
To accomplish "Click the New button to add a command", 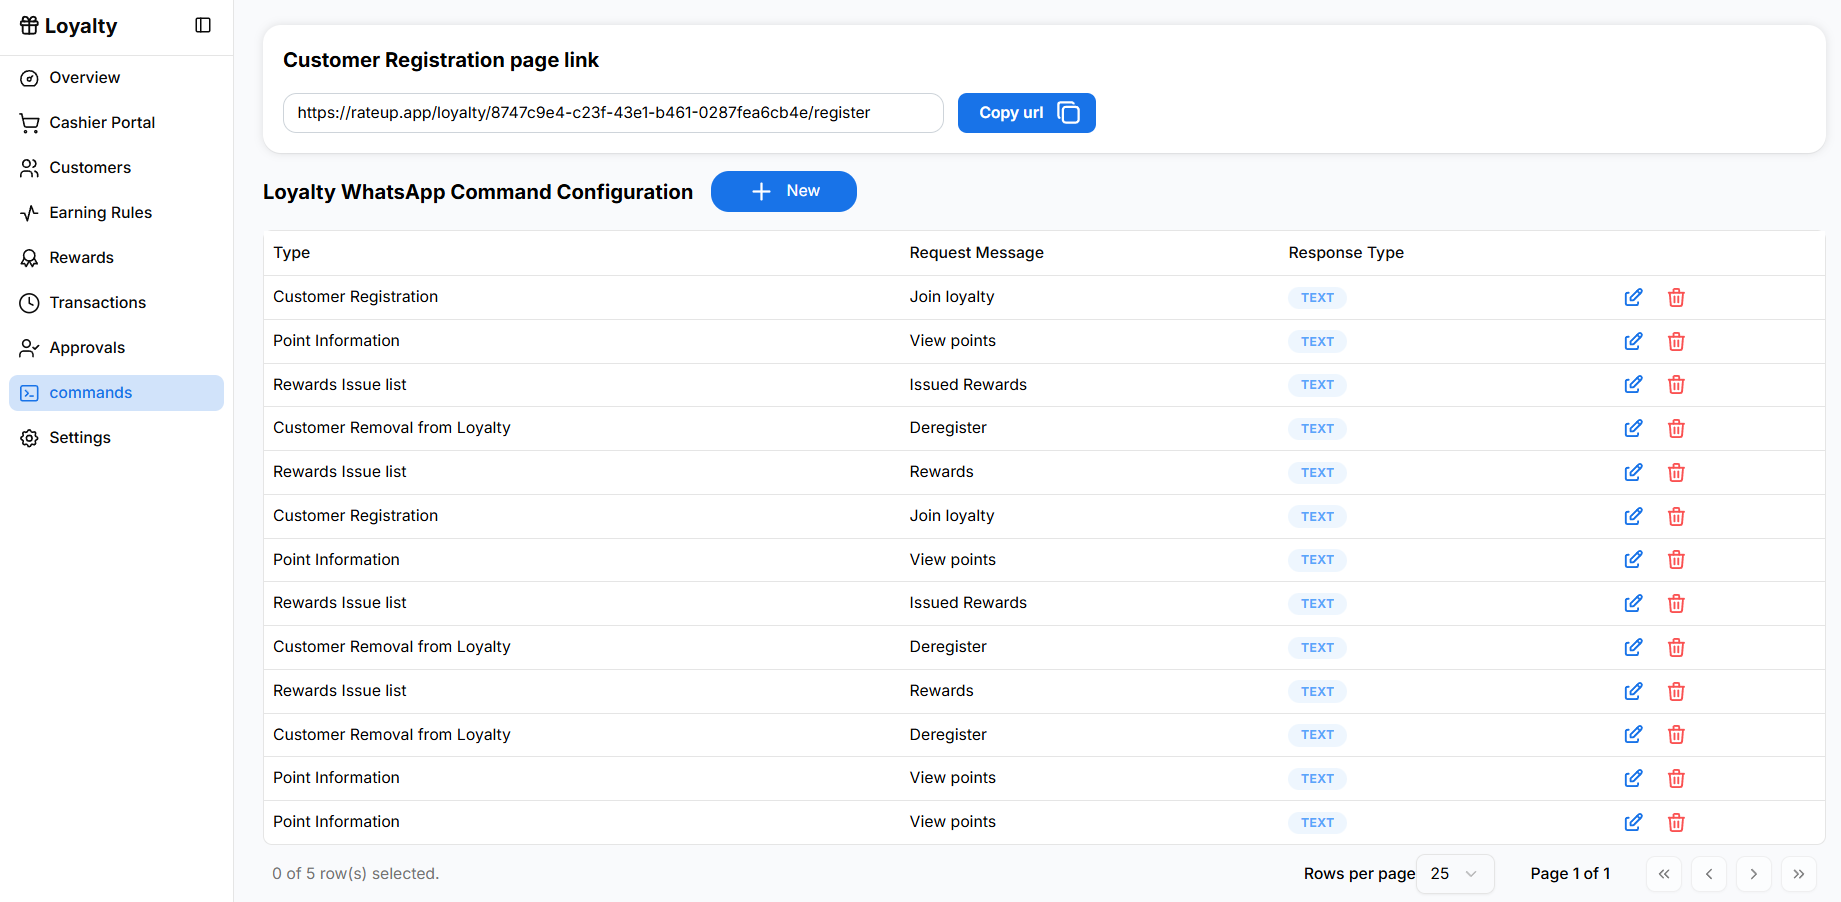I will point(783,191).
